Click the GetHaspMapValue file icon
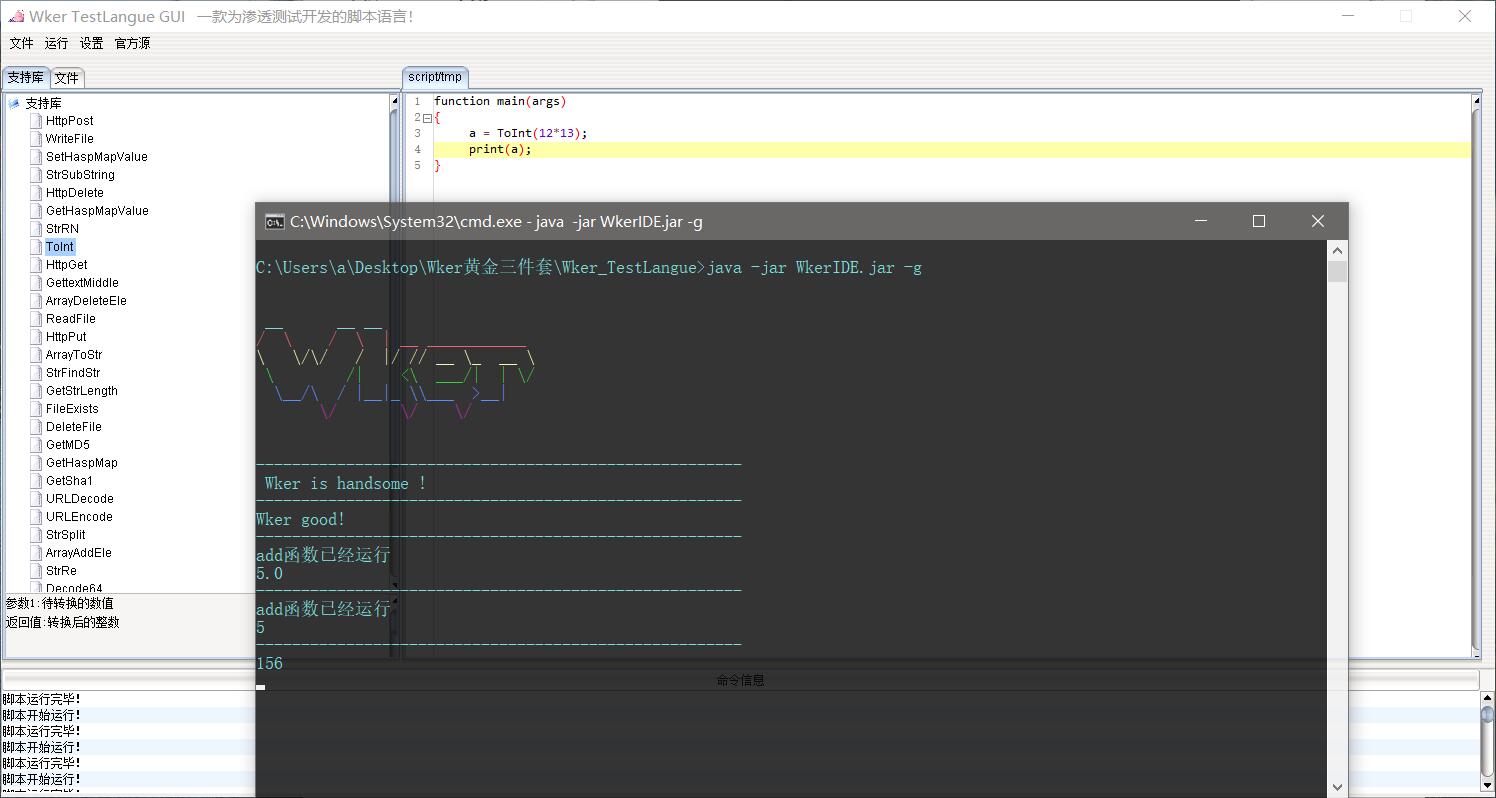The image size is (1496, 798). tap(36, 211)
